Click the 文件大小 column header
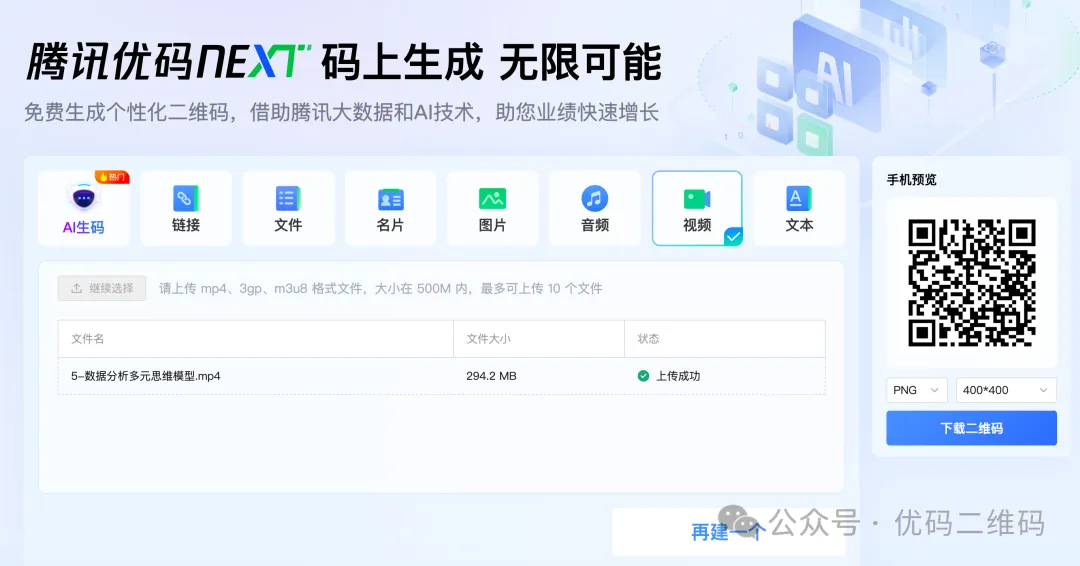1080x566 pixels. click(x=488, y=339)
